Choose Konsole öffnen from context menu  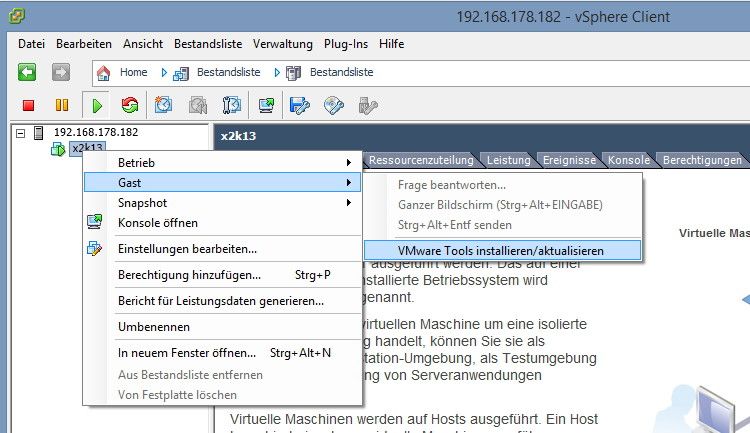(x=222, y=223)
